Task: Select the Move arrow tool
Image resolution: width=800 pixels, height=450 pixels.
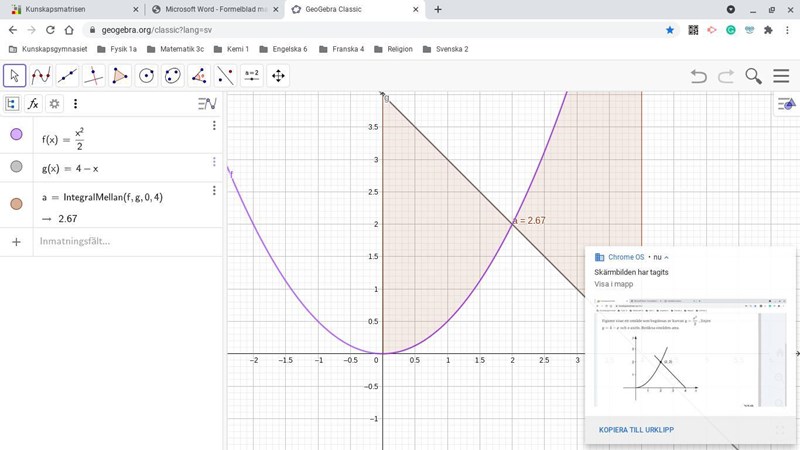Action: pos(15,76)
